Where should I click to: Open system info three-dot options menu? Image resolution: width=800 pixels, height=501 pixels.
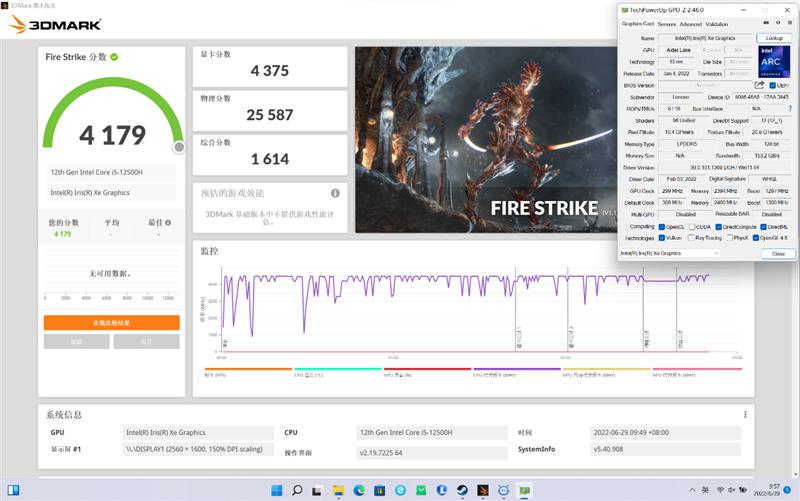coord(745,415)
